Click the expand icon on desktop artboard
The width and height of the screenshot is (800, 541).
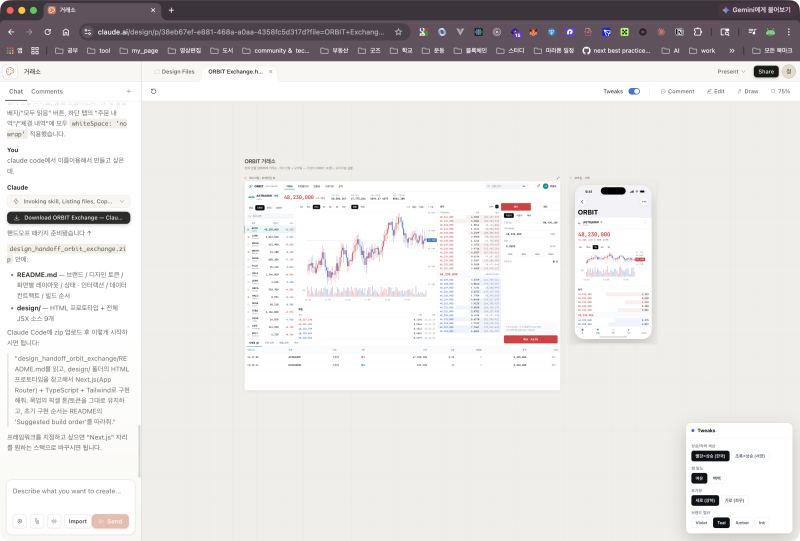(x=558, y=178)
